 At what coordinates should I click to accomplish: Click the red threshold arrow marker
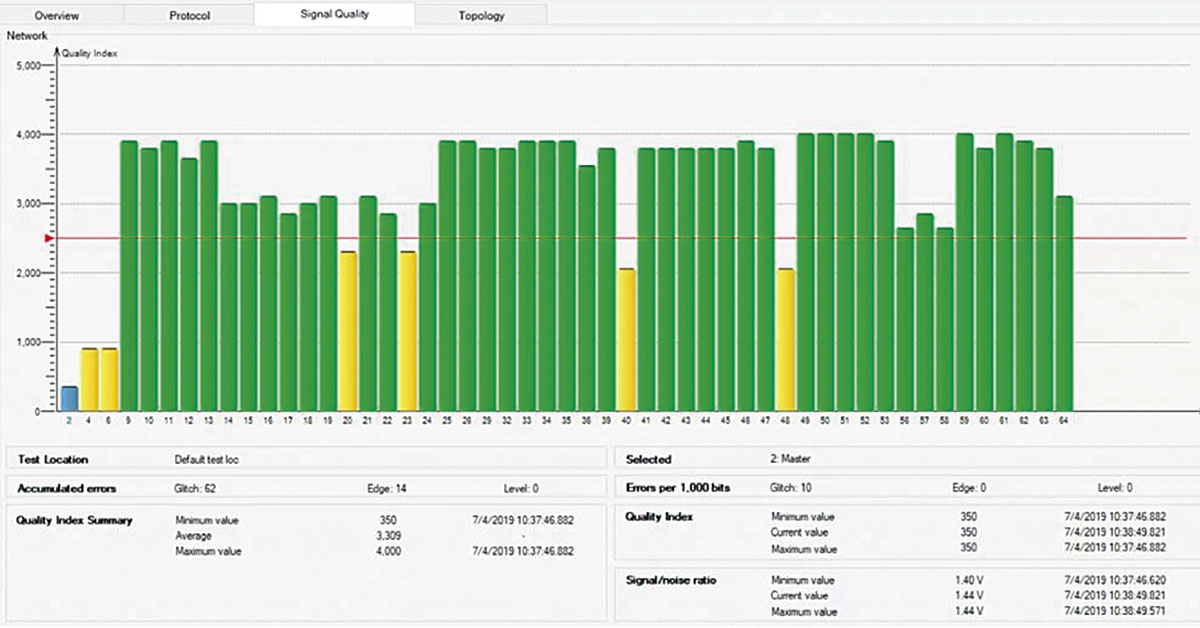pyautogui.click(x=46, y=238)
